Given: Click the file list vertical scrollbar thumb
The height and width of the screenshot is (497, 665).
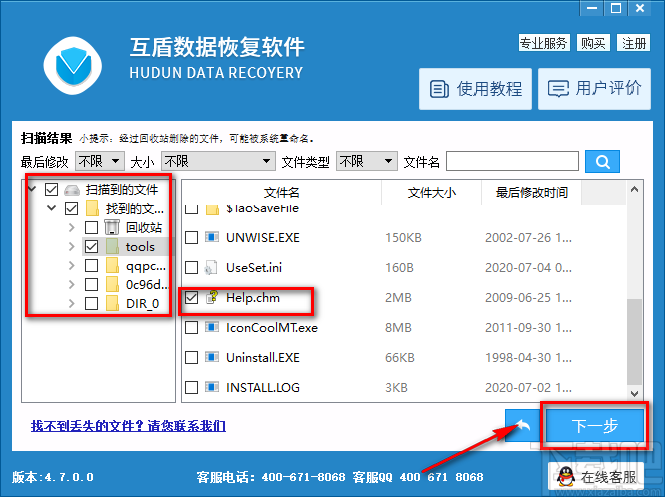Looking at the screenshot, I should pos(634,342).
